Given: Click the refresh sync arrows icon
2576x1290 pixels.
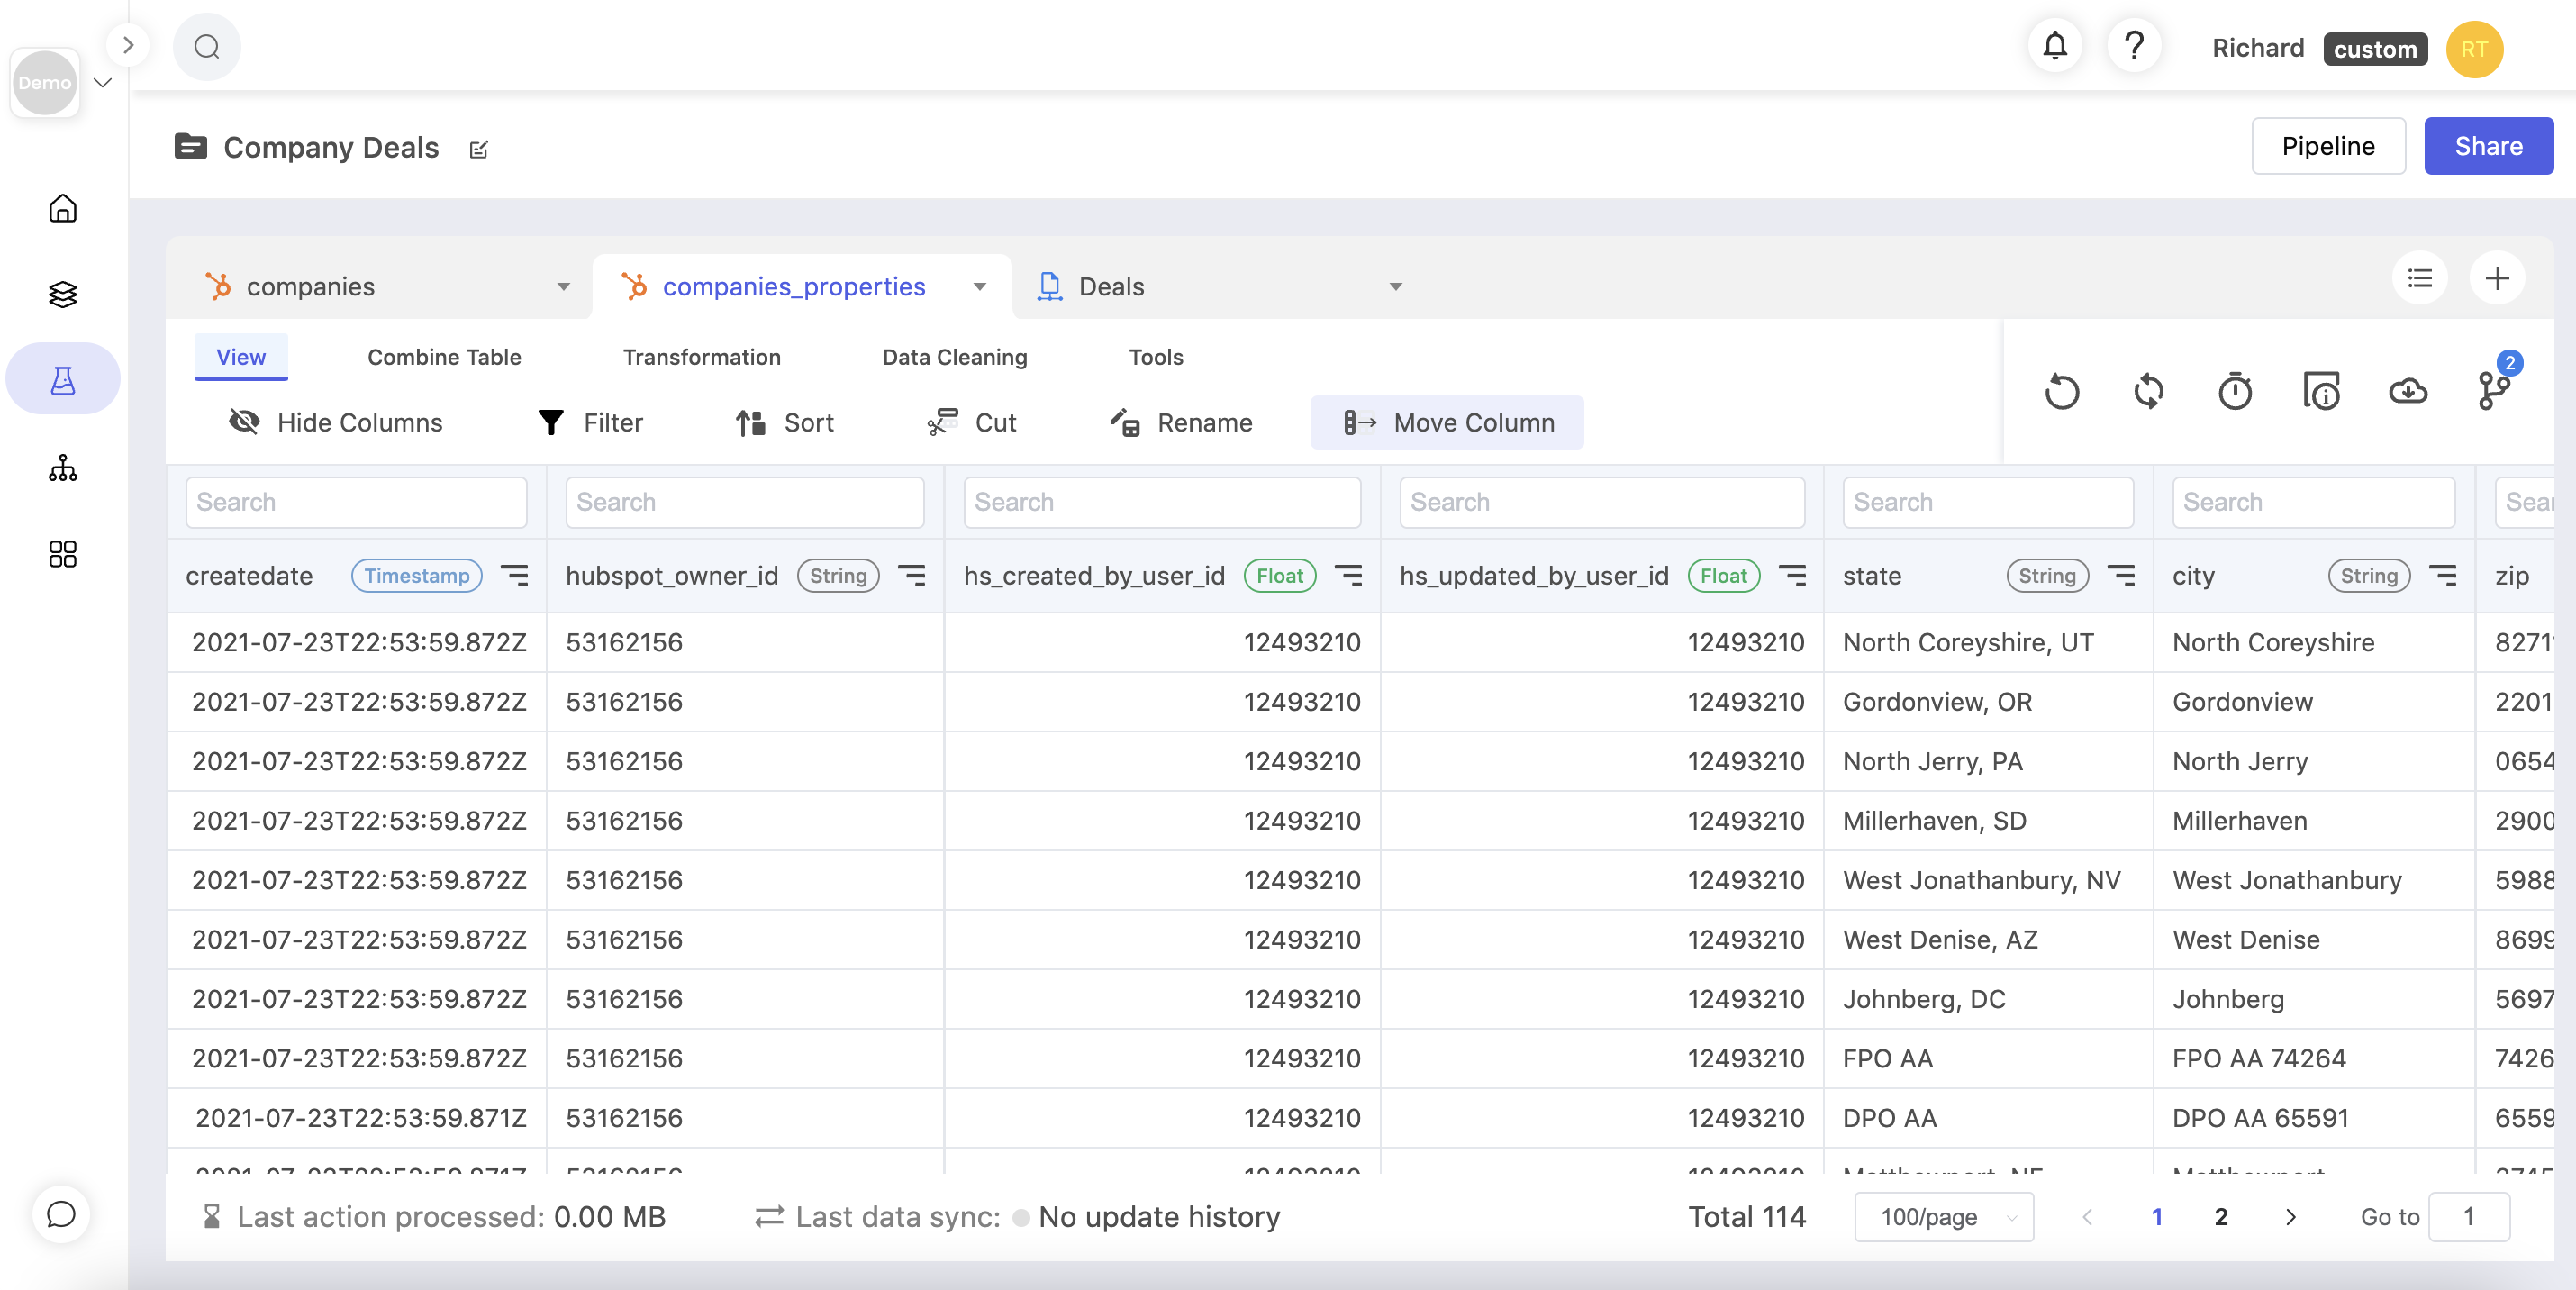Looking at the screenshot, I should pyautogui.click(x=2147, y=391).
